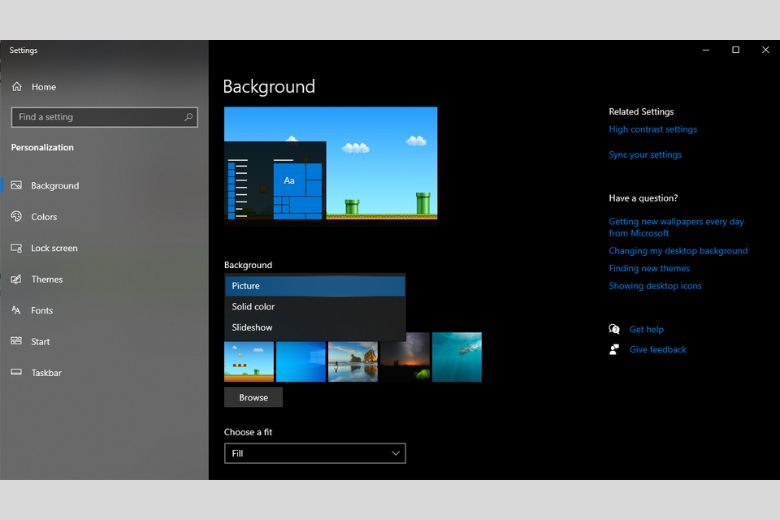Click the Themes brush icon
The image size is (780, 520).
[x=17, y=279]
